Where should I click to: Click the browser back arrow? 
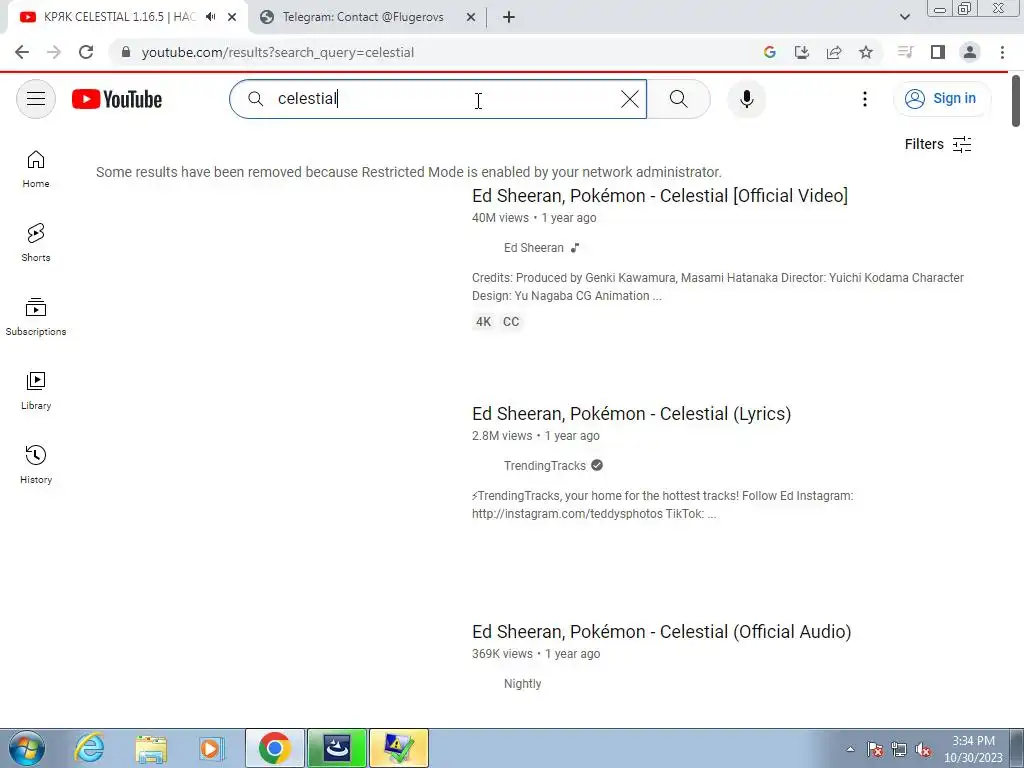(22, 52)
